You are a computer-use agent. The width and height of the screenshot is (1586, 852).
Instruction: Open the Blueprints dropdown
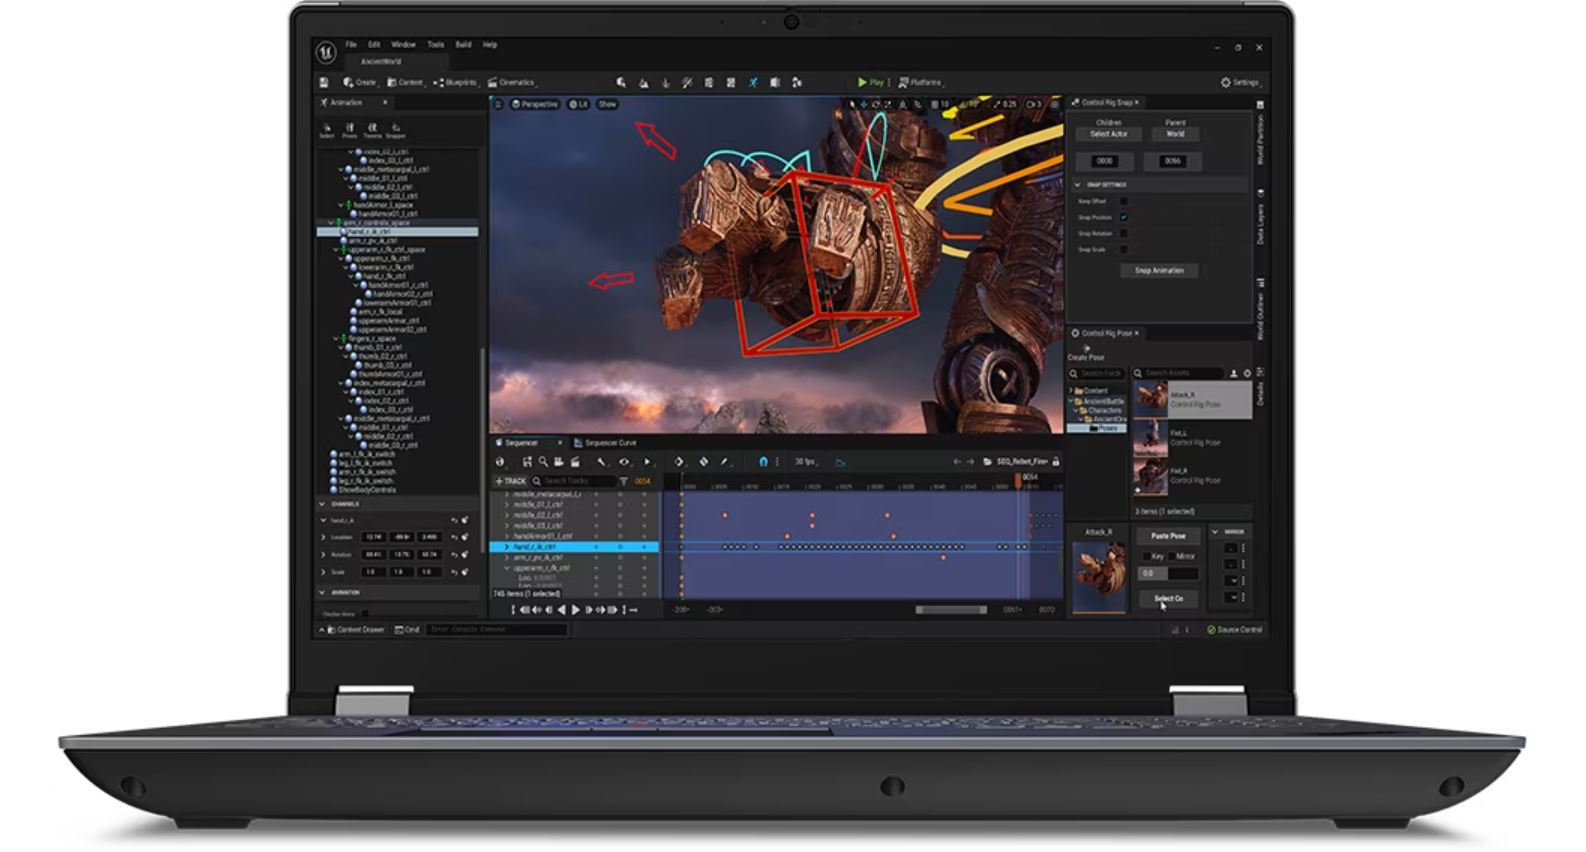coord(456,83)
